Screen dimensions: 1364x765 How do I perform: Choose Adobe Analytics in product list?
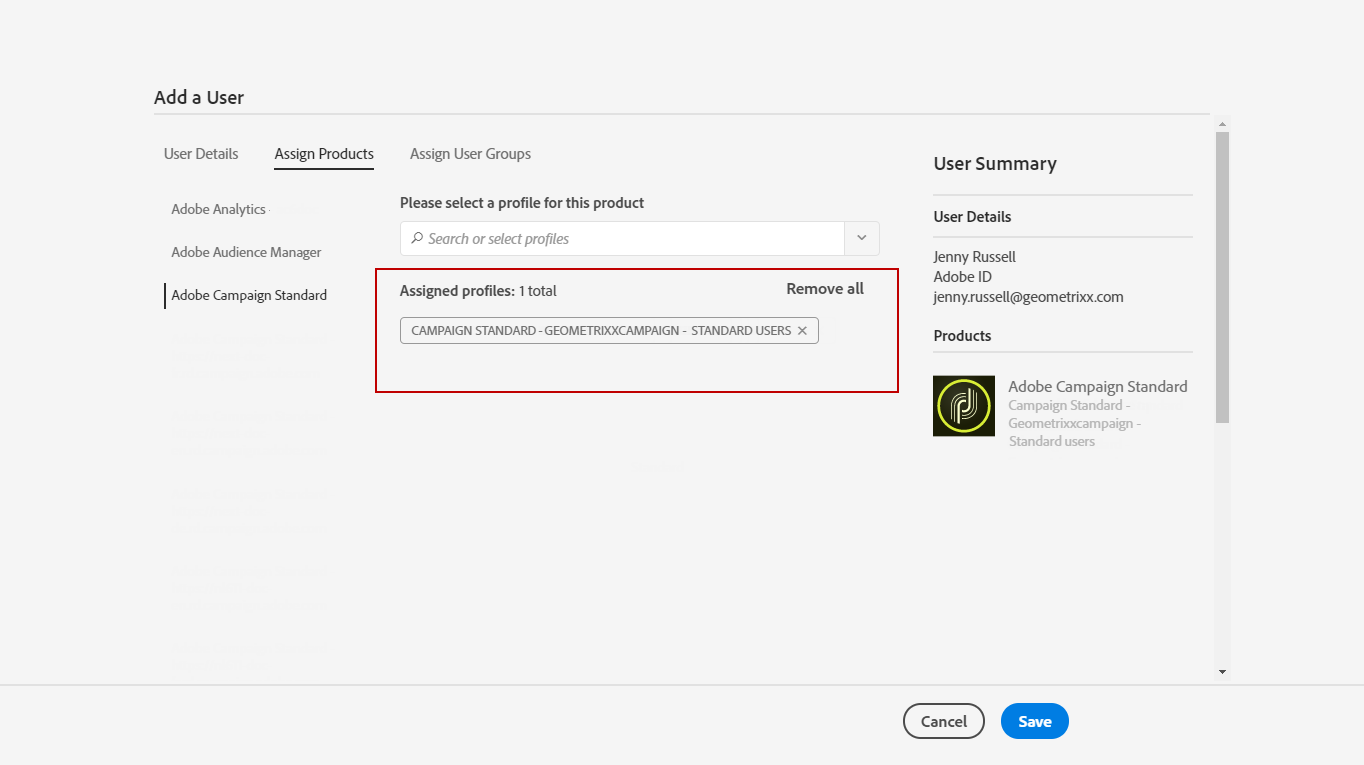(218, 209)
